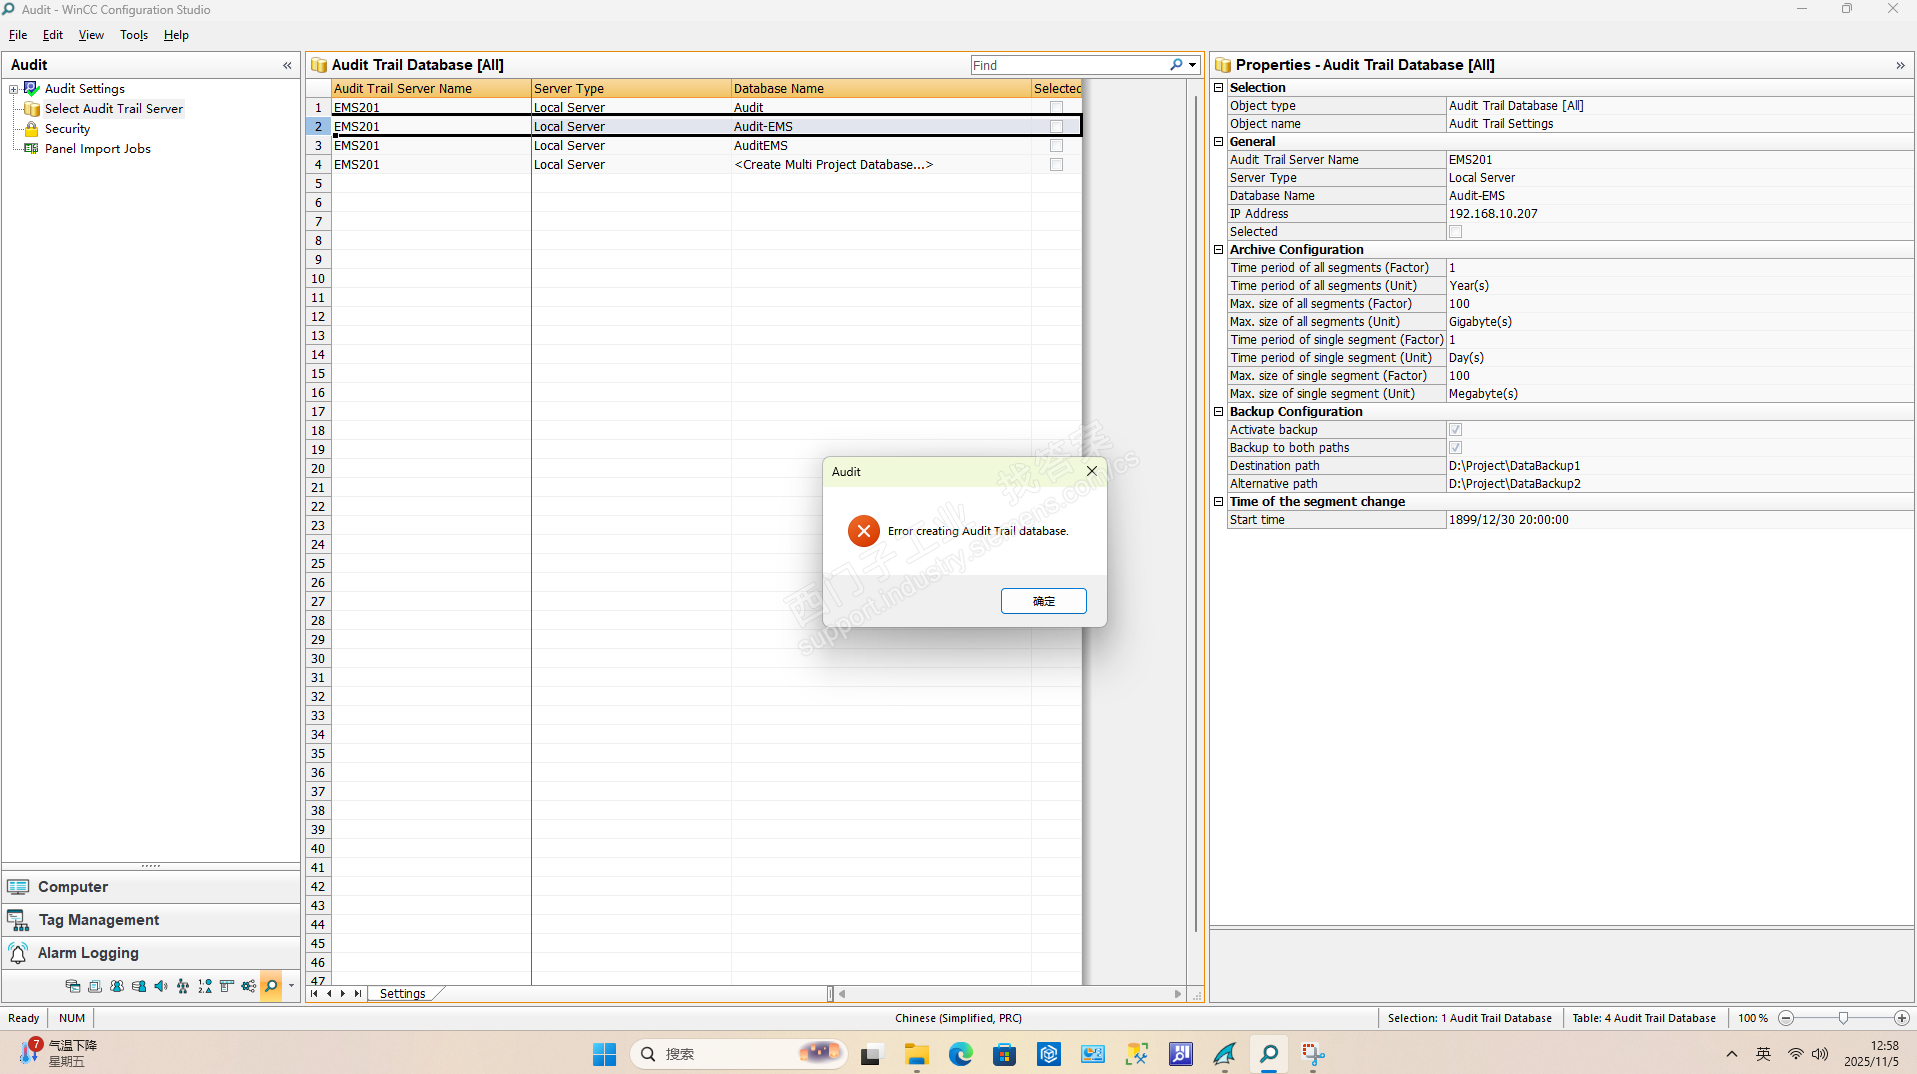Toggle Activate backup checkbox
The image size is (1917, 1074).
coord(1456,430)
